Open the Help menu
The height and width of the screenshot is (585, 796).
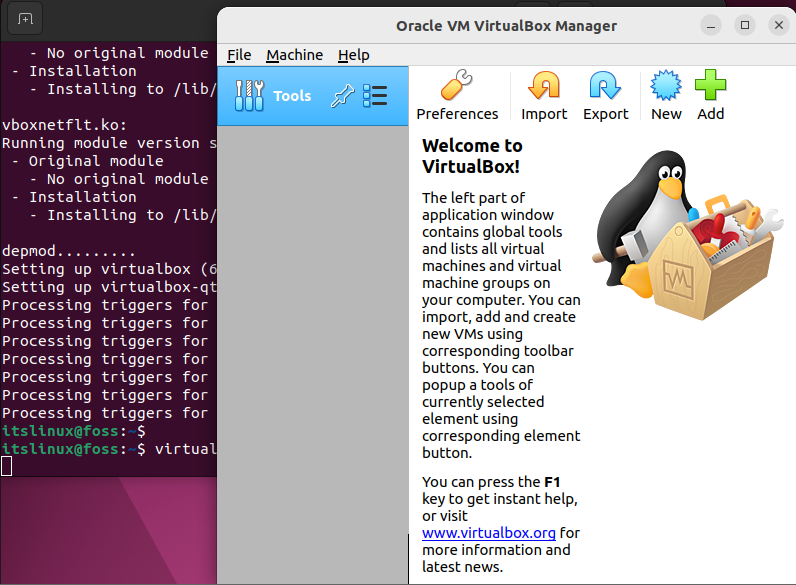[x=354, y=55]
